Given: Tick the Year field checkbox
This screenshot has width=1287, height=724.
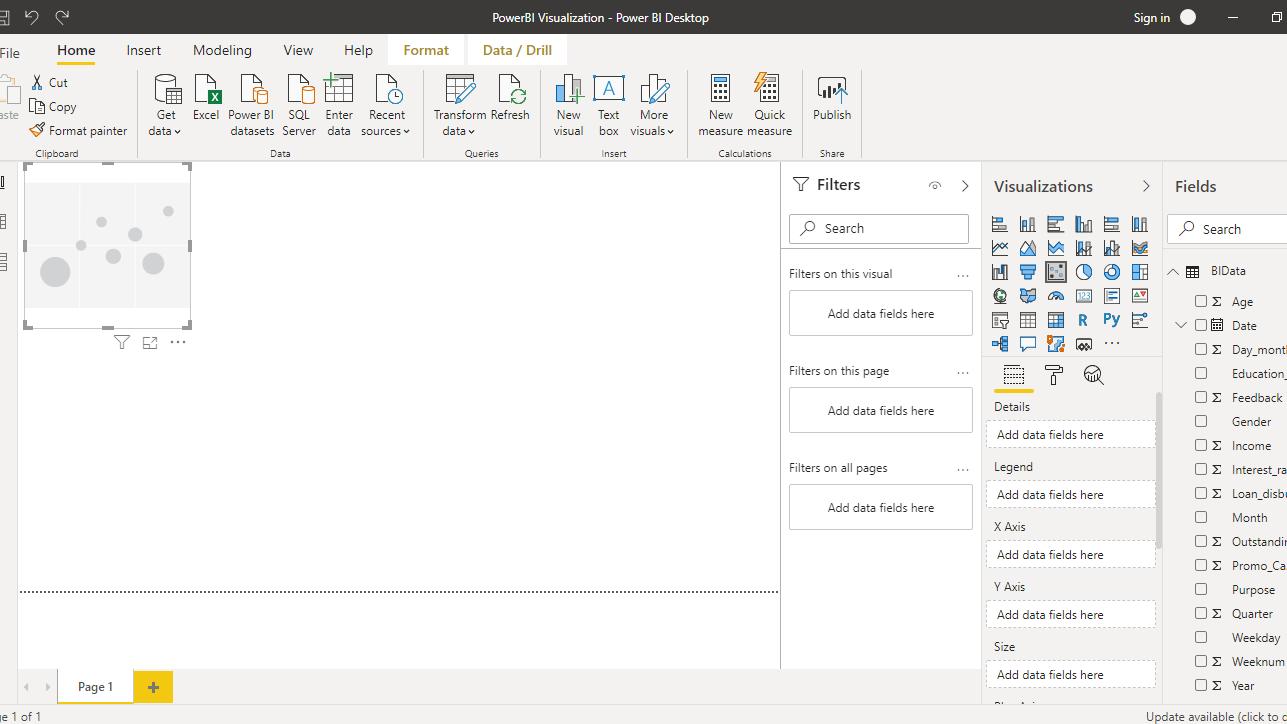Looking at the screenshot, I should point(1201,685).
